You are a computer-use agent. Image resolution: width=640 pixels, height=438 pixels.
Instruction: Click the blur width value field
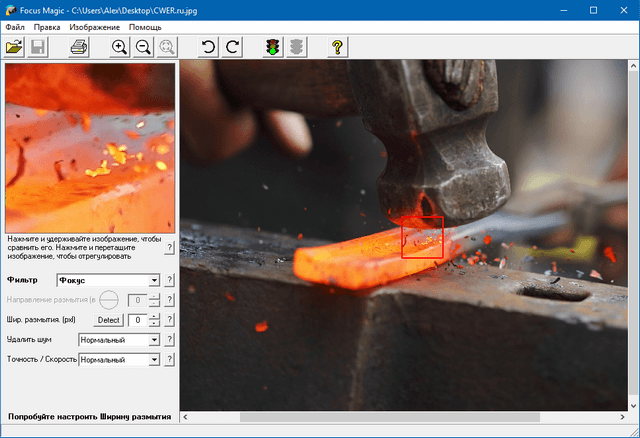point(136,320)
